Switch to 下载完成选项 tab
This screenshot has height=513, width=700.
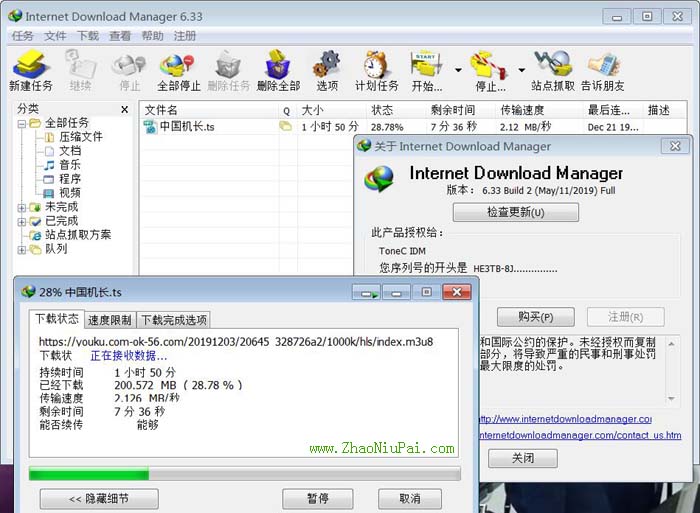[x=174, y=320]
